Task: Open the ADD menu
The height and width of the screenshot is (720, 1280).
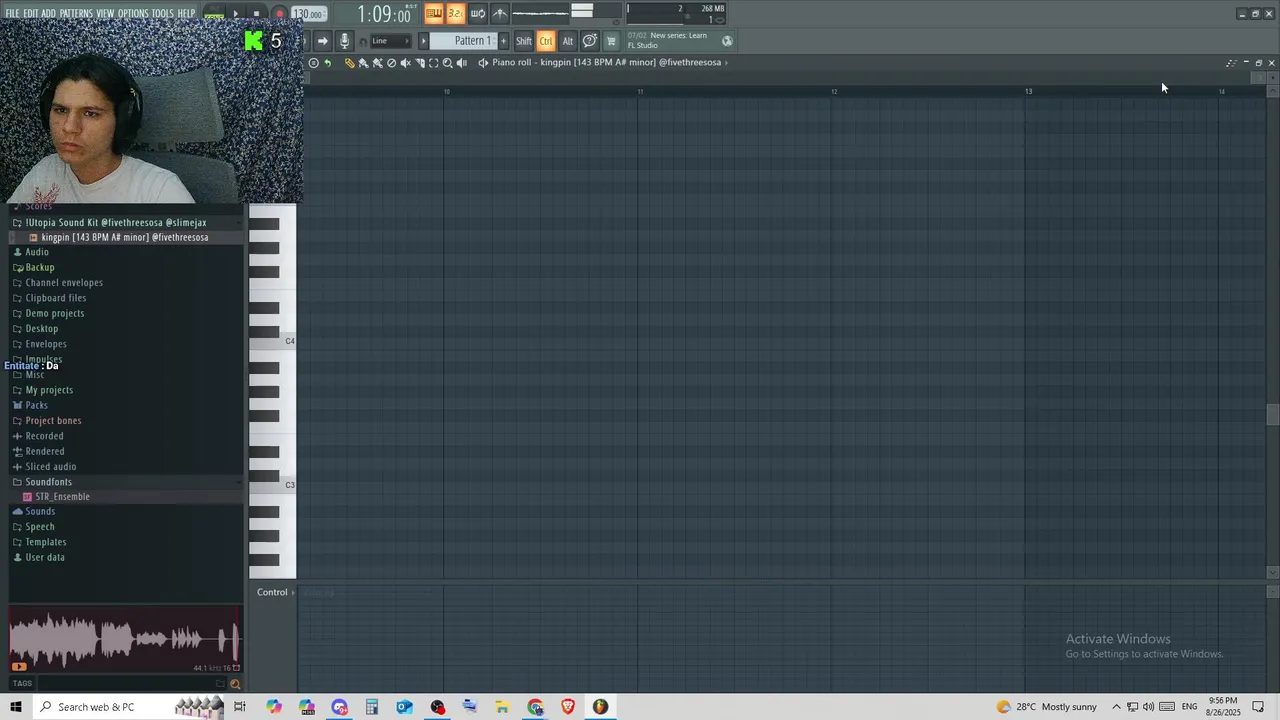Action: tap(48, 13)
